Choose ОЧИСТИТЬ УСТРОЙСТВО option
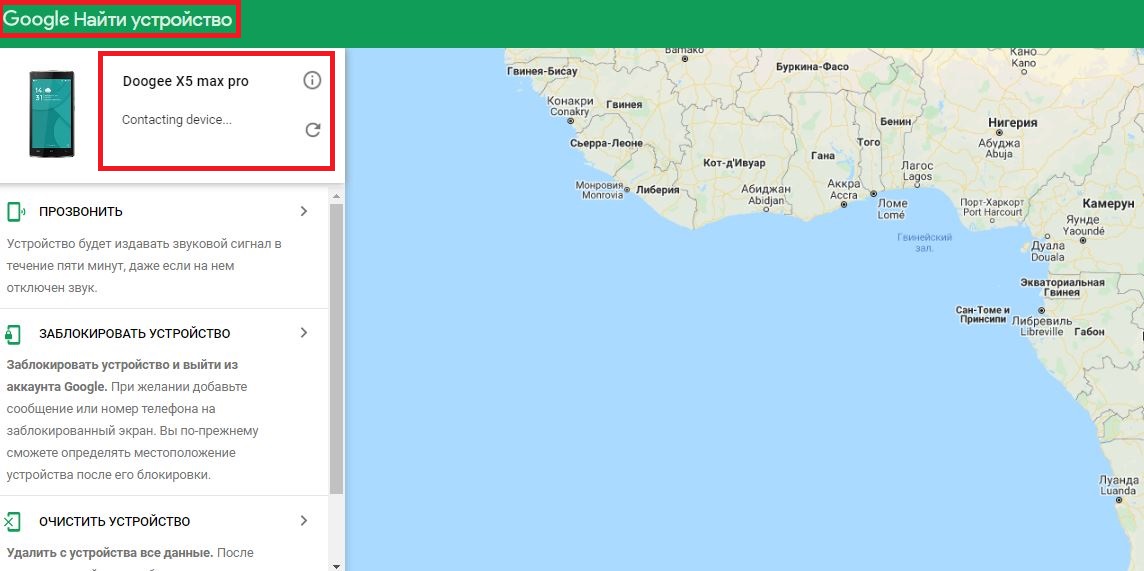Screen dimensions: 1144x571 pyautogui.click(x=114, y=522)
